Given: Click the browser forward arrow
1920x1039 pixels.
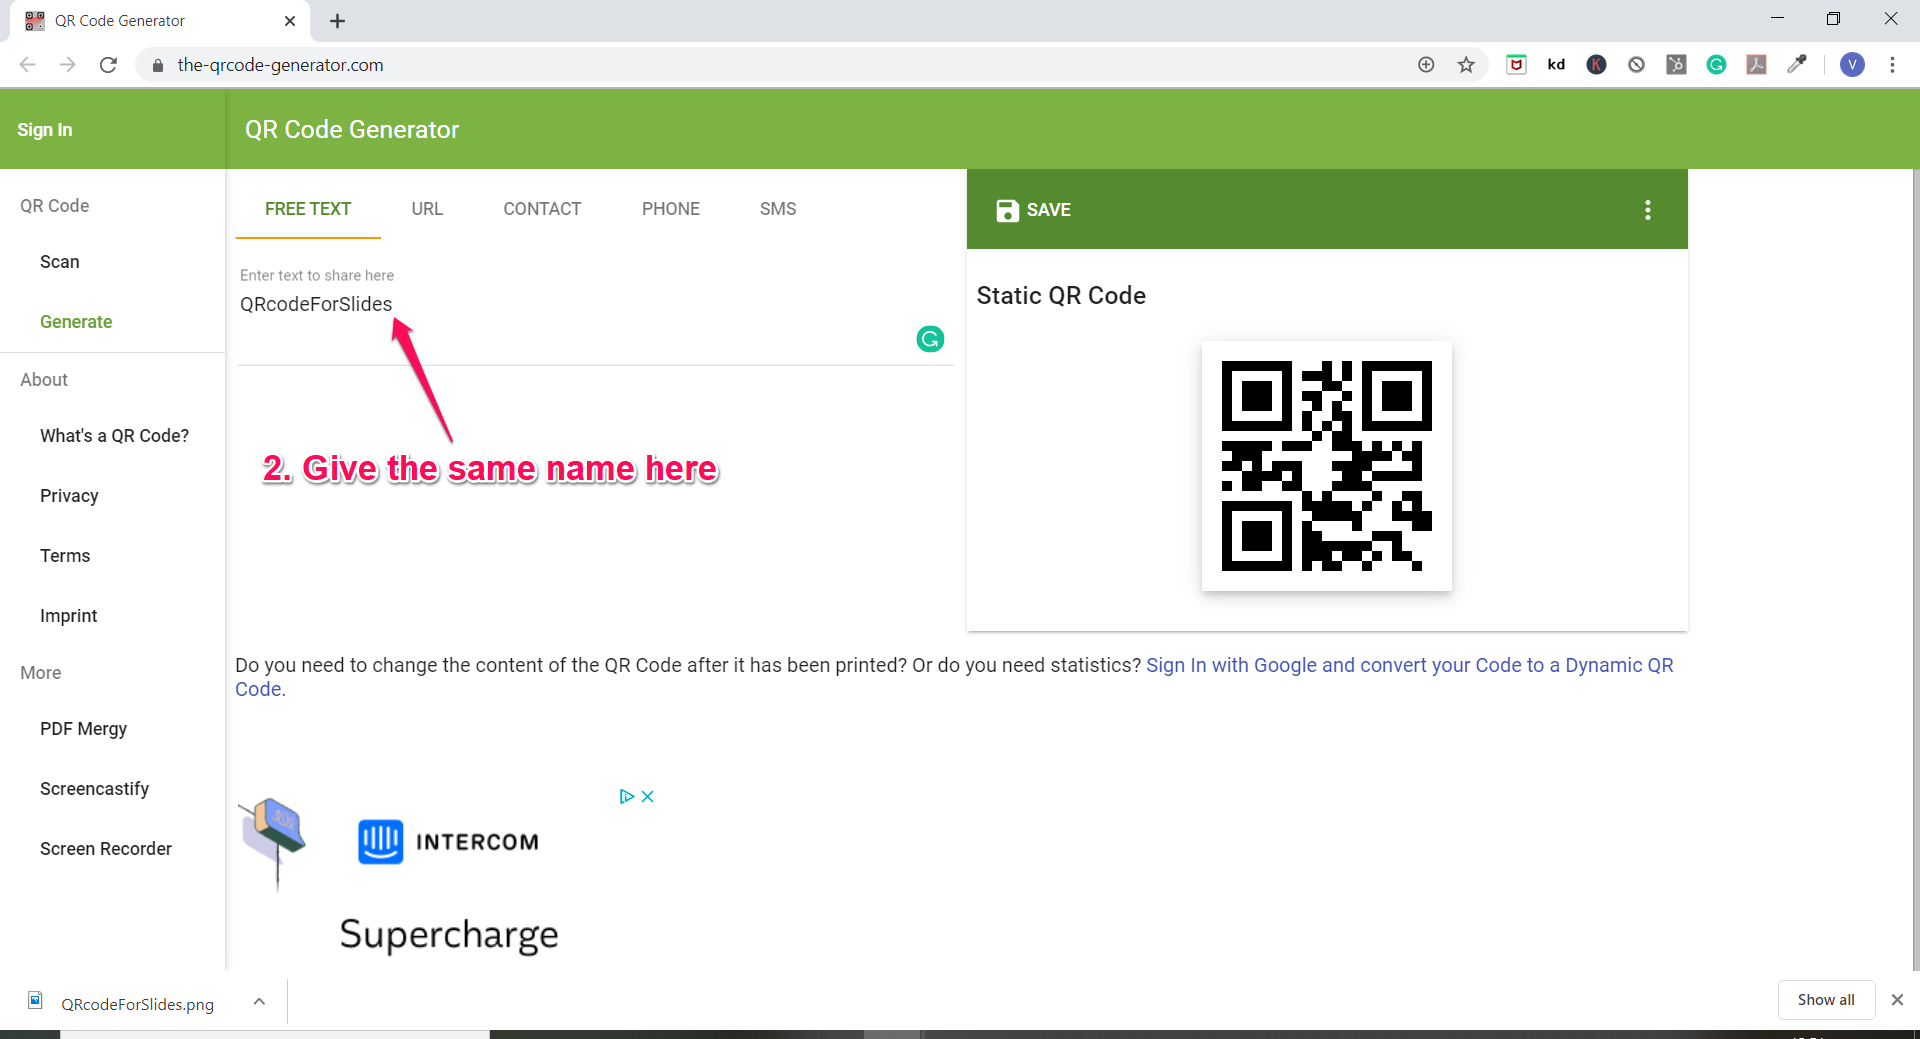Looking at the screenshot, I should [67, 65].
